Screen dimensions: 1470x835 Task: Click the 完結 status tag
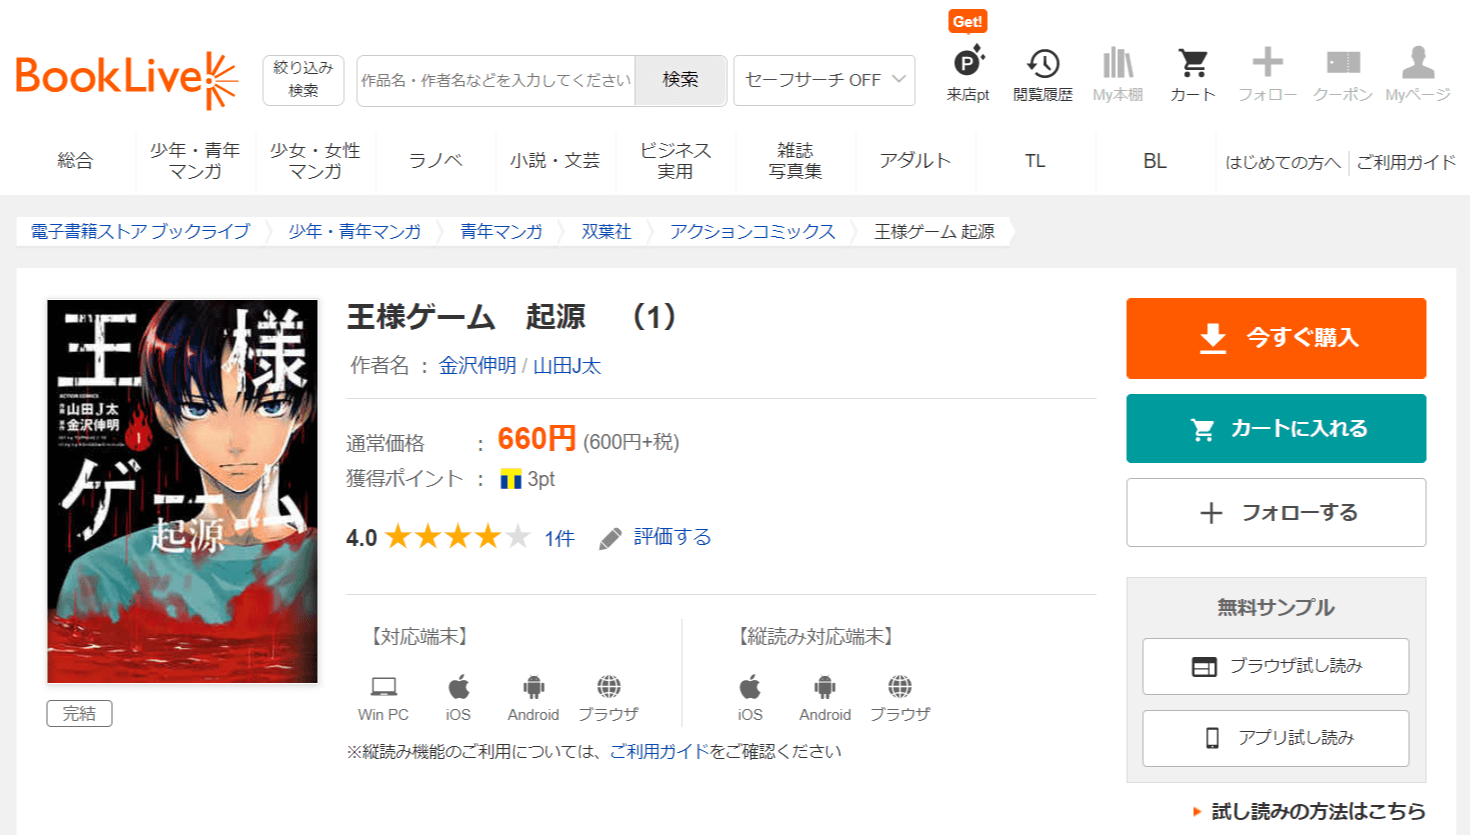[79, 713]
